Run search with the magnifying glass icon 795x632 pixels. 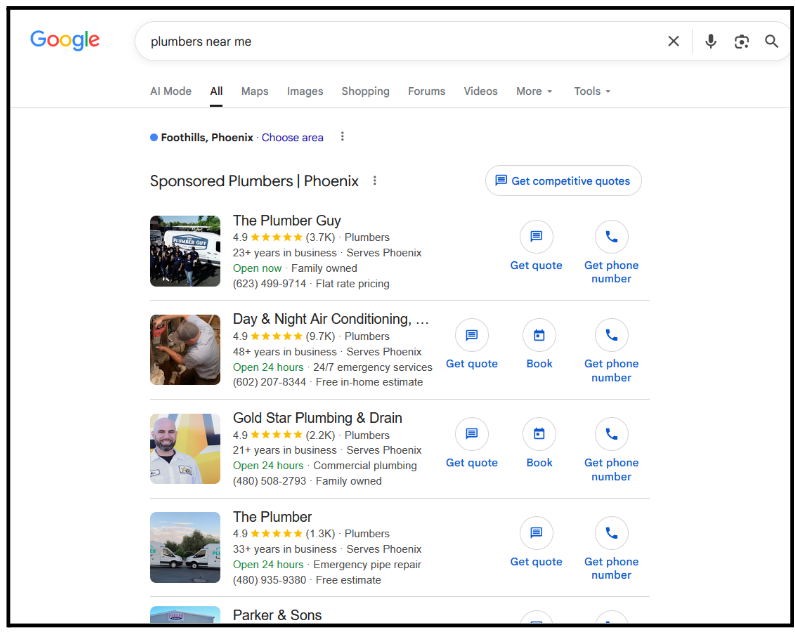tap(771, 41)
